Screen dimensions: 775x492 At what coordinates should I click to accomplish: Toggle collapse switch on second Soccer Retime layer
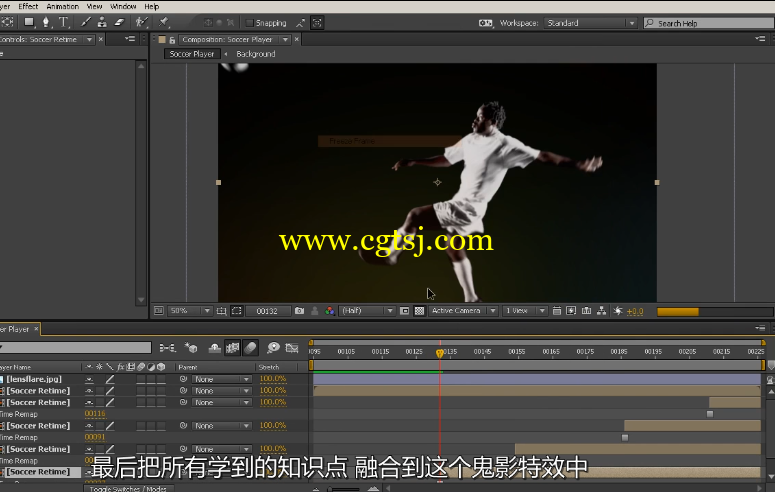[100, 403]
